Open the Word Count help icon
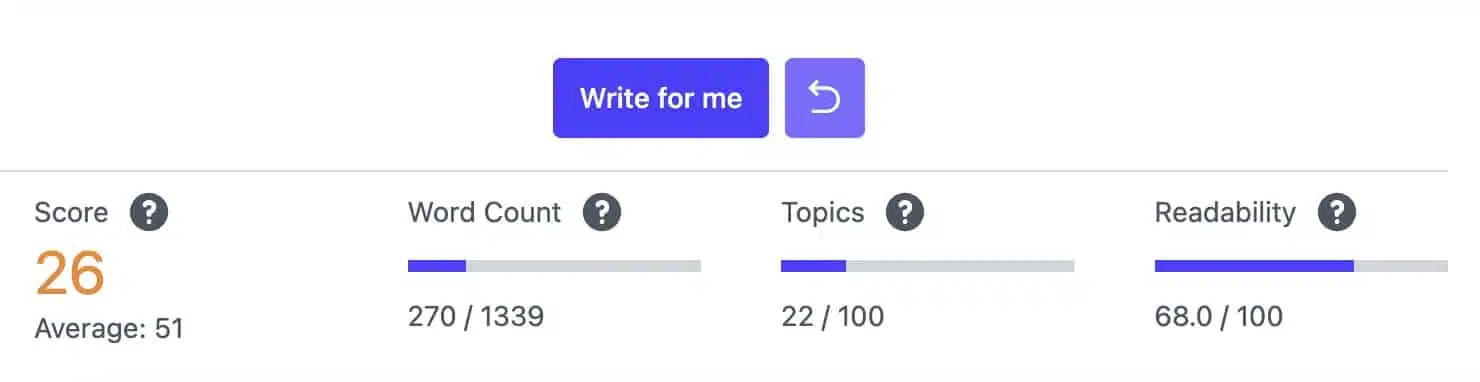This screenshot has height=382, width=1480. pyautogui.click(x=602, y=213)
